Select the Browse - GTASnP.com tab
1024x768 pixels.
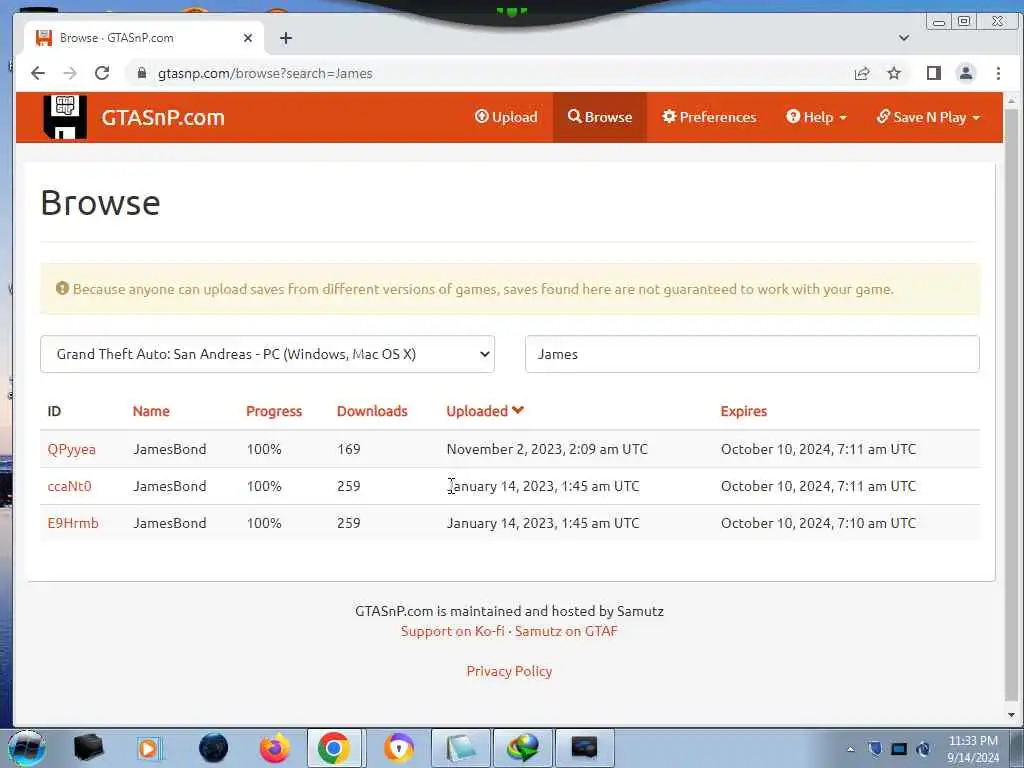(x=144, y=38)
